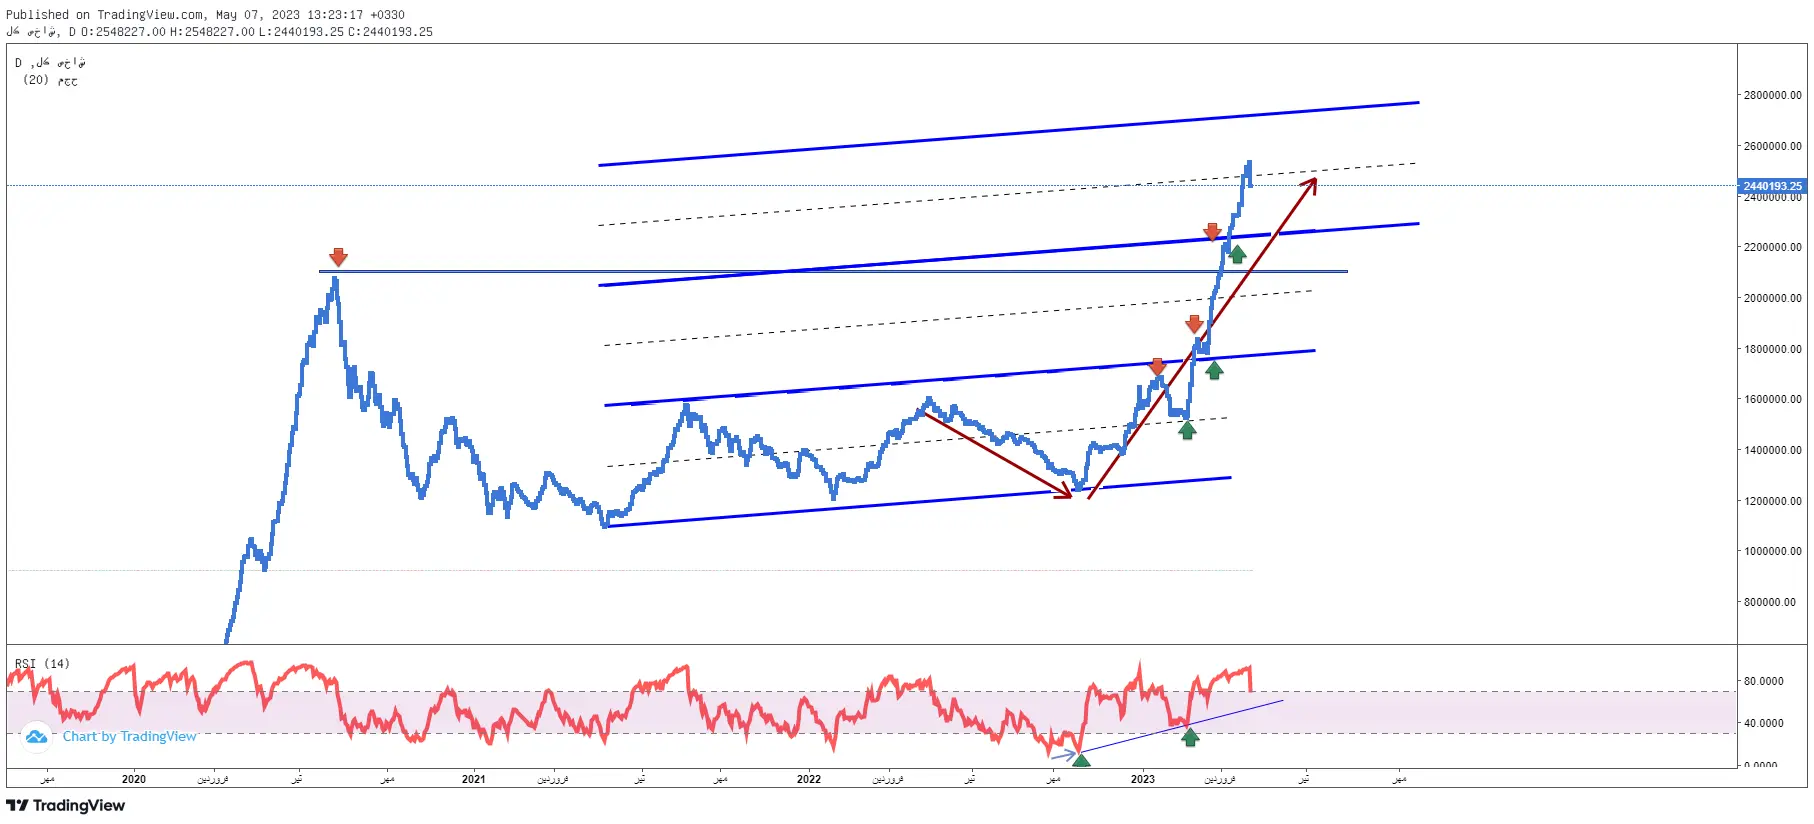Select the red down arrow above the 2020 peak
Viewport: 1814px width, 824px height.
point(338,257)
